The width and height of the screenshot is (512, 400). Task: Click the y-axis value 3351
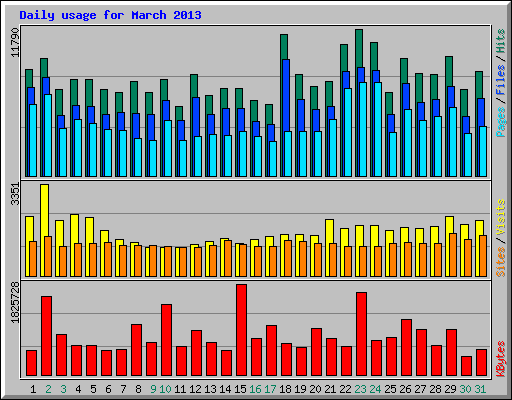(x=15, y=194)
